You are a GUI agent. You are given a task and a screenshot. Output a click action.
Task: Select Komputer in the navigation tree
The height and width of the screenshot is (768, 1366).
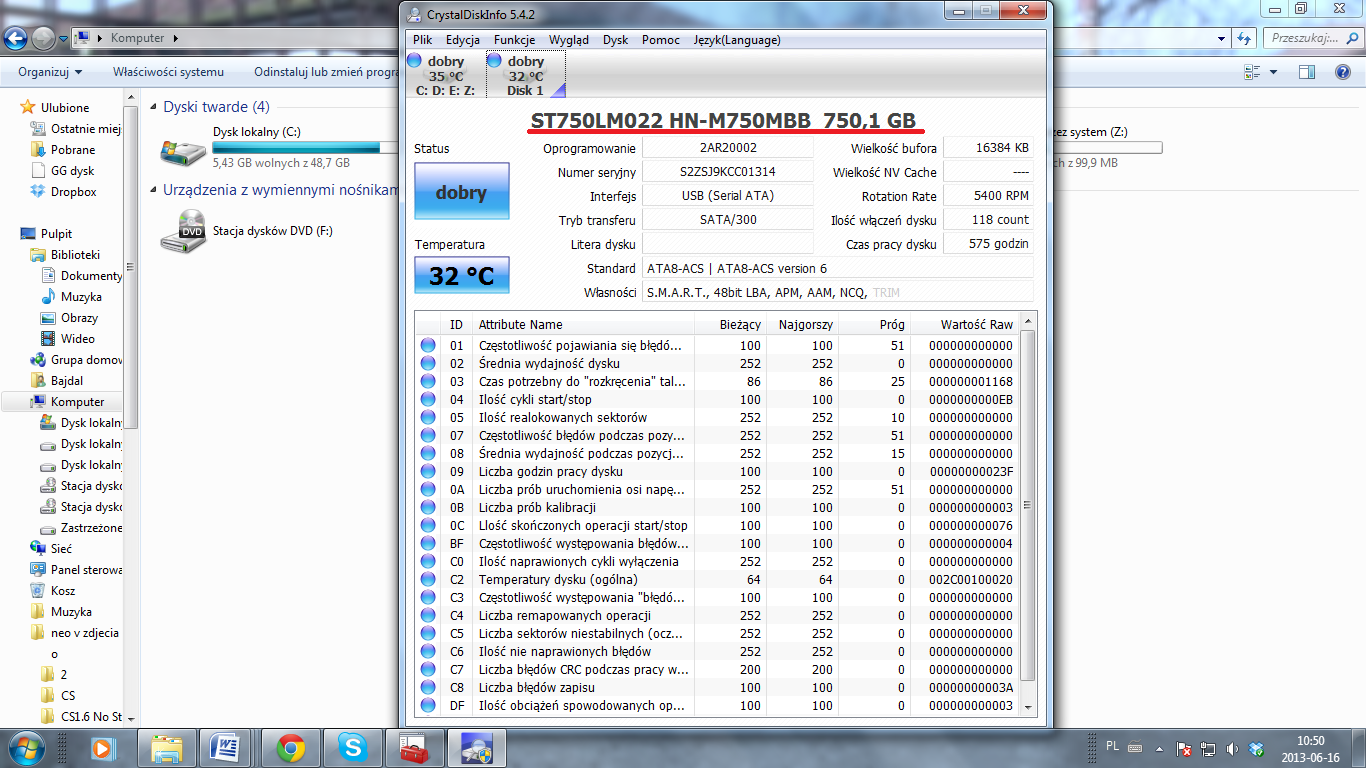(x=78, y=401)
